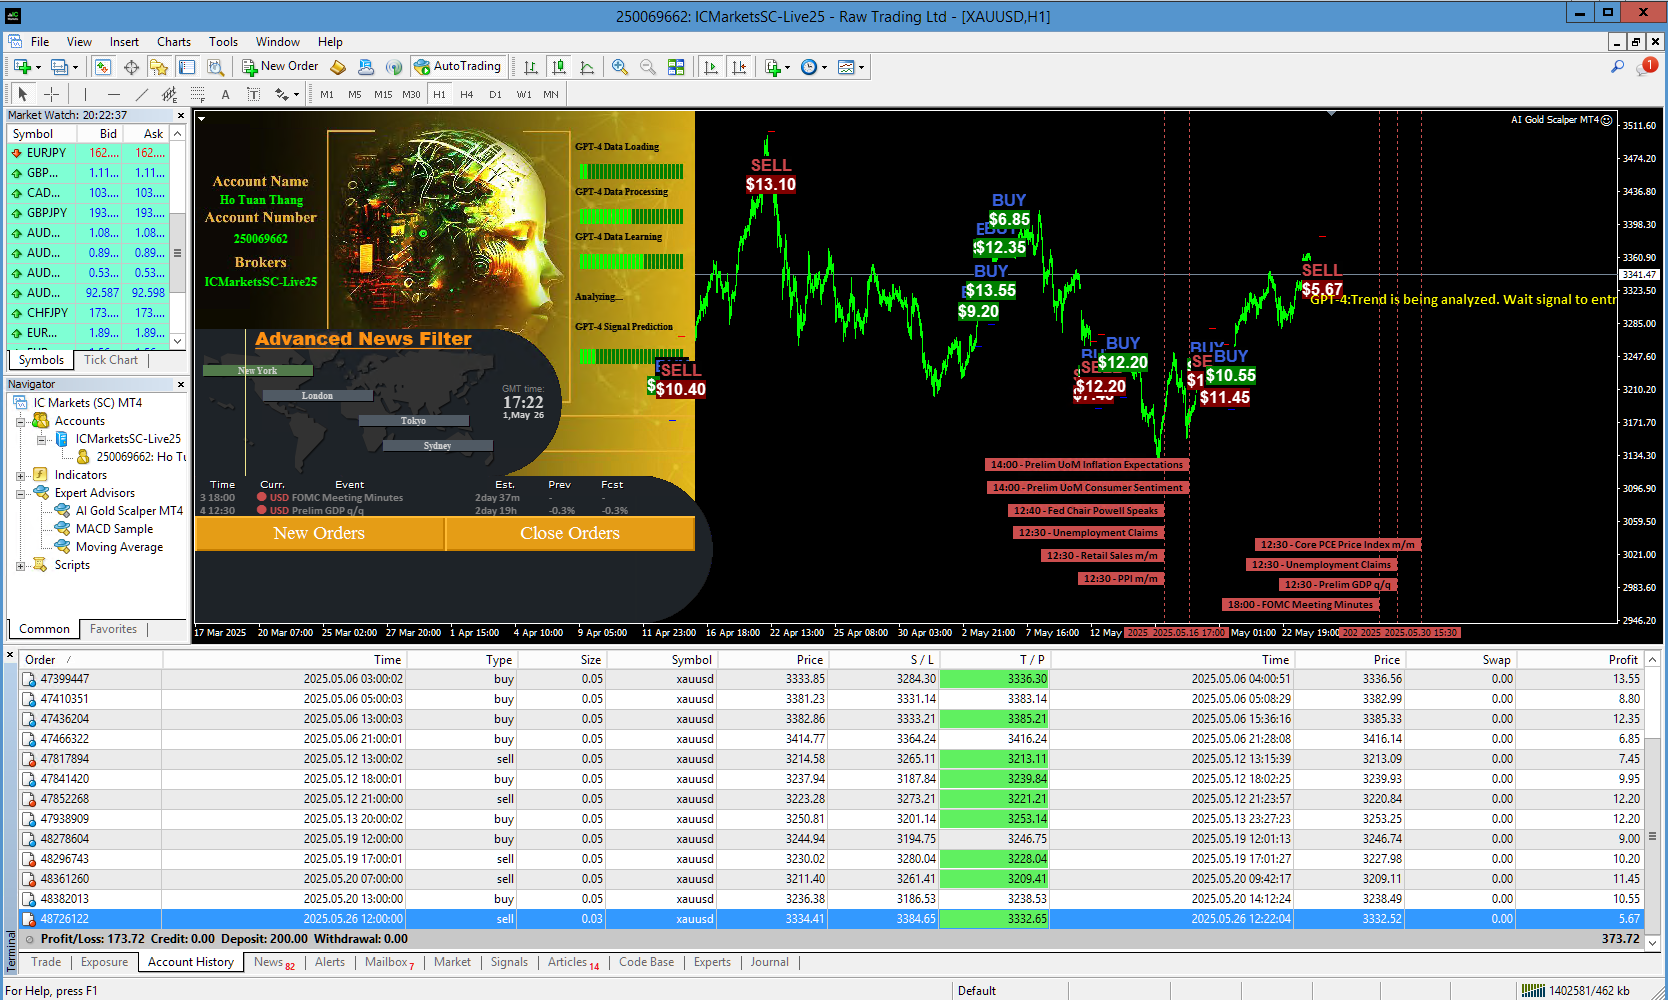This screenshot has height=1000, width=1668.
Task: Switch timeframe to H4
Action: click(x=467, y=94)
